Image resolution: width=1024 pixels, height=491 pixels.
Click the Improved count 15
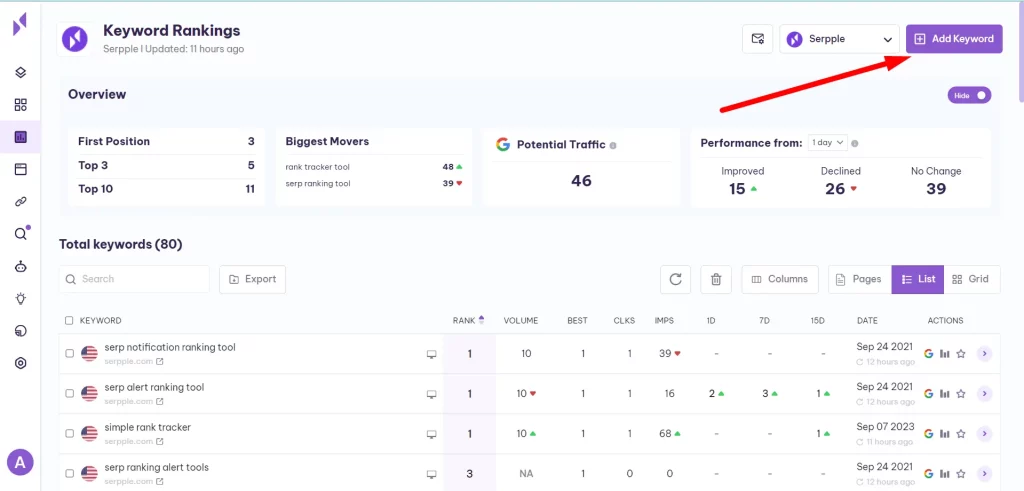(x=737, y=189)
